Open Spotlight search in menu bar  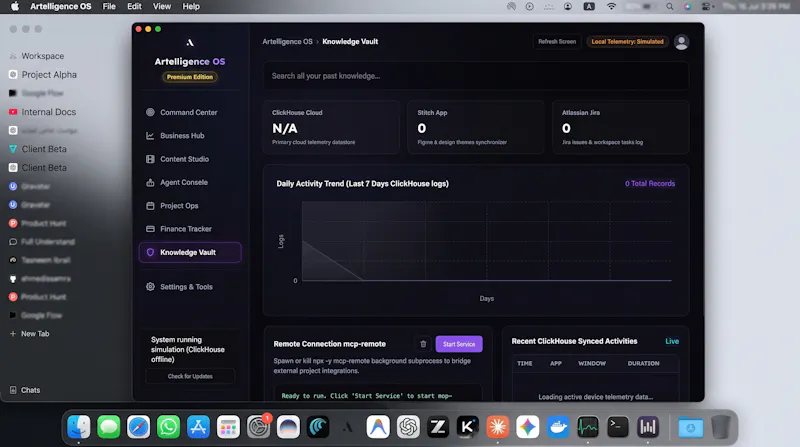point(669,7)
